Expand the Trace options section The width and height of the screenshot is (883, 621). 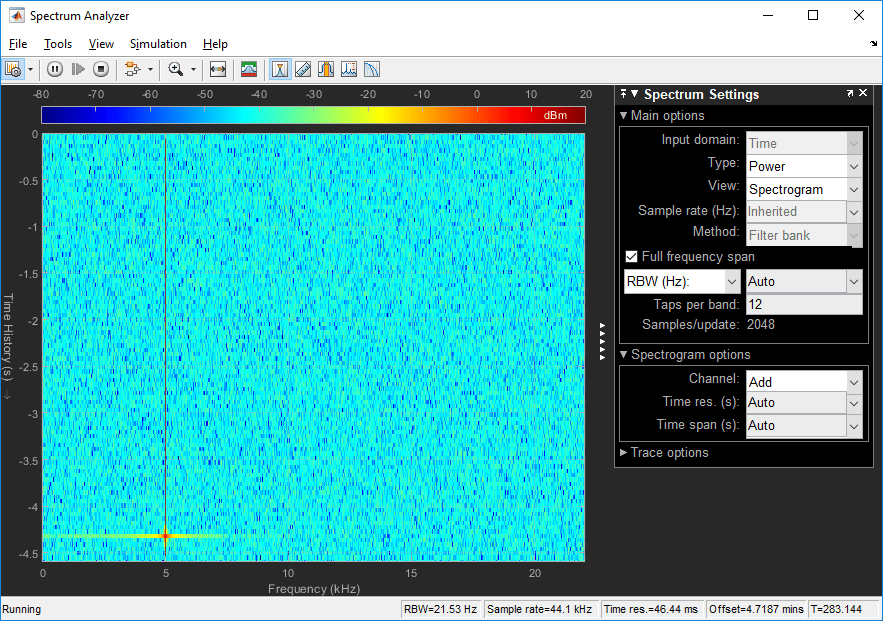coord(668,453)
